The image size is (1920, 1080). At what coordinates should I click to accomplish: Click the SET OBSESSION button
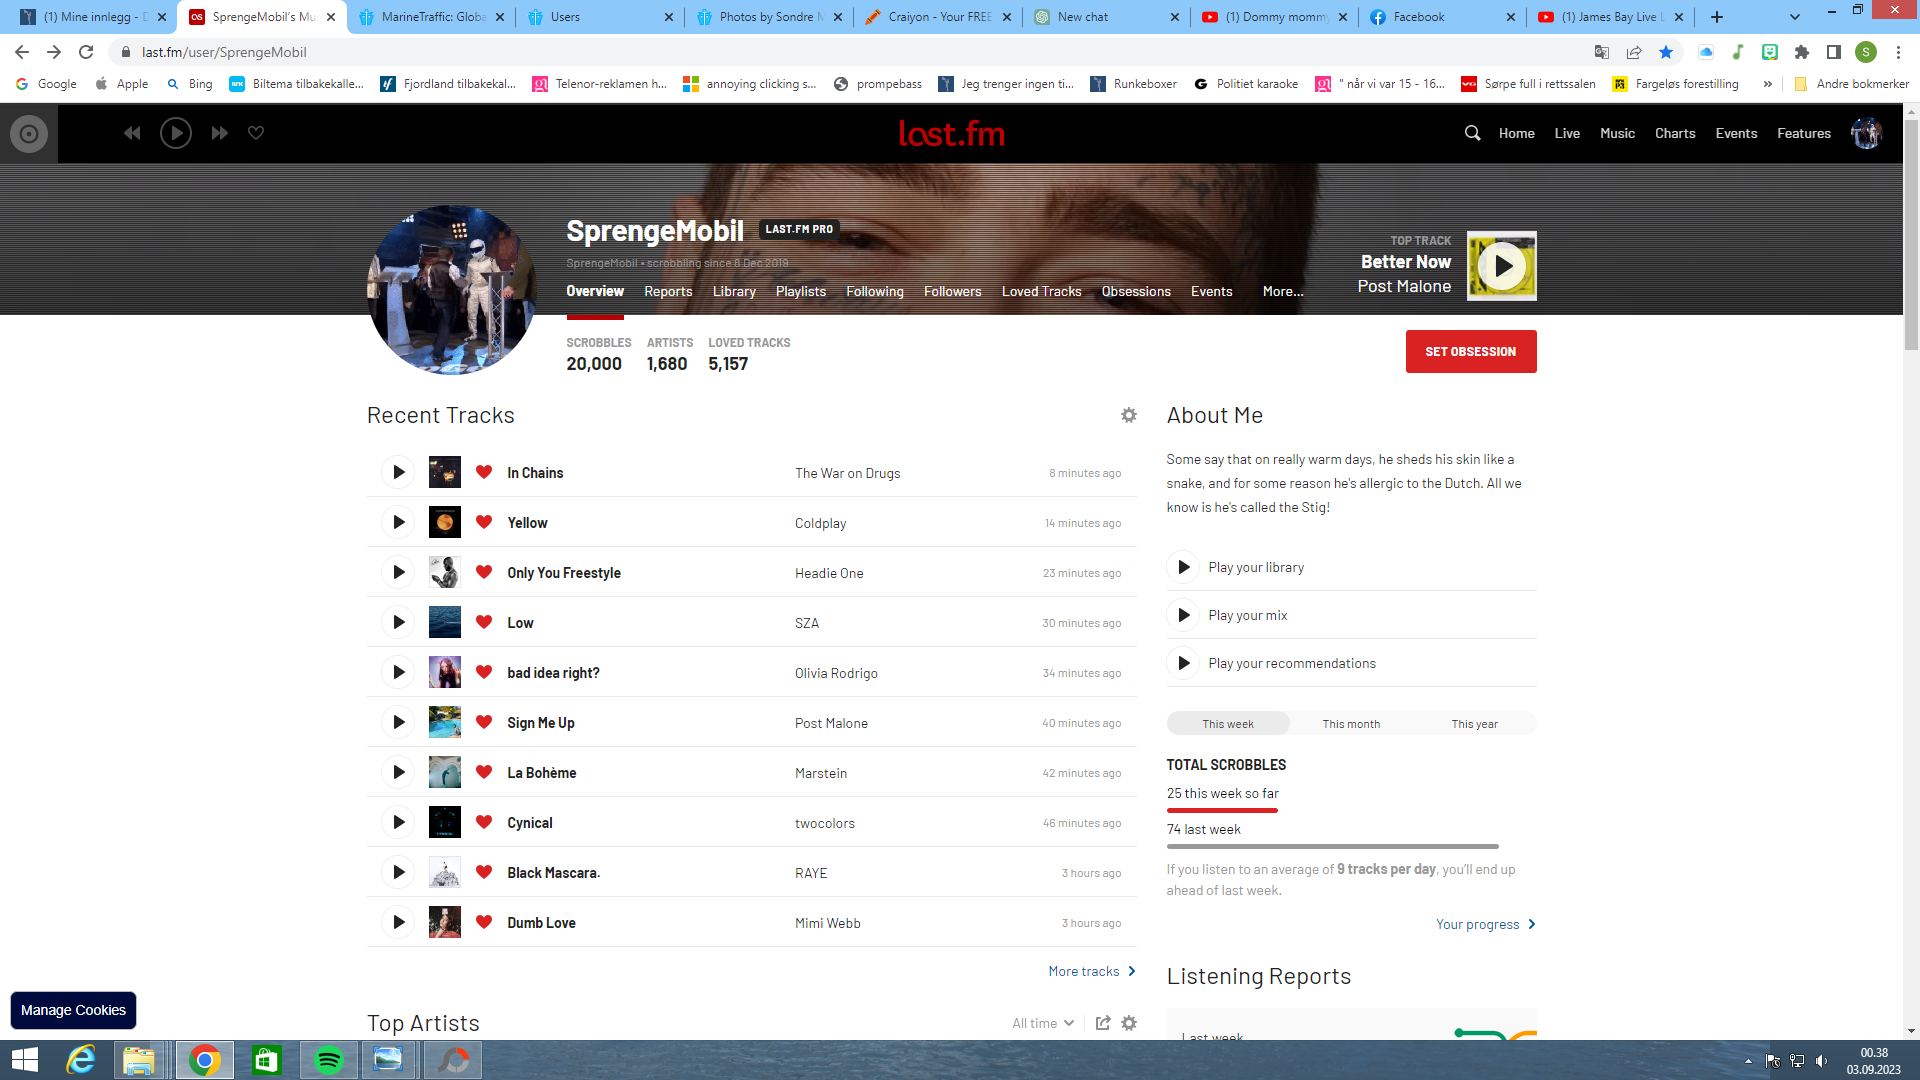(x=1471, y=352)
